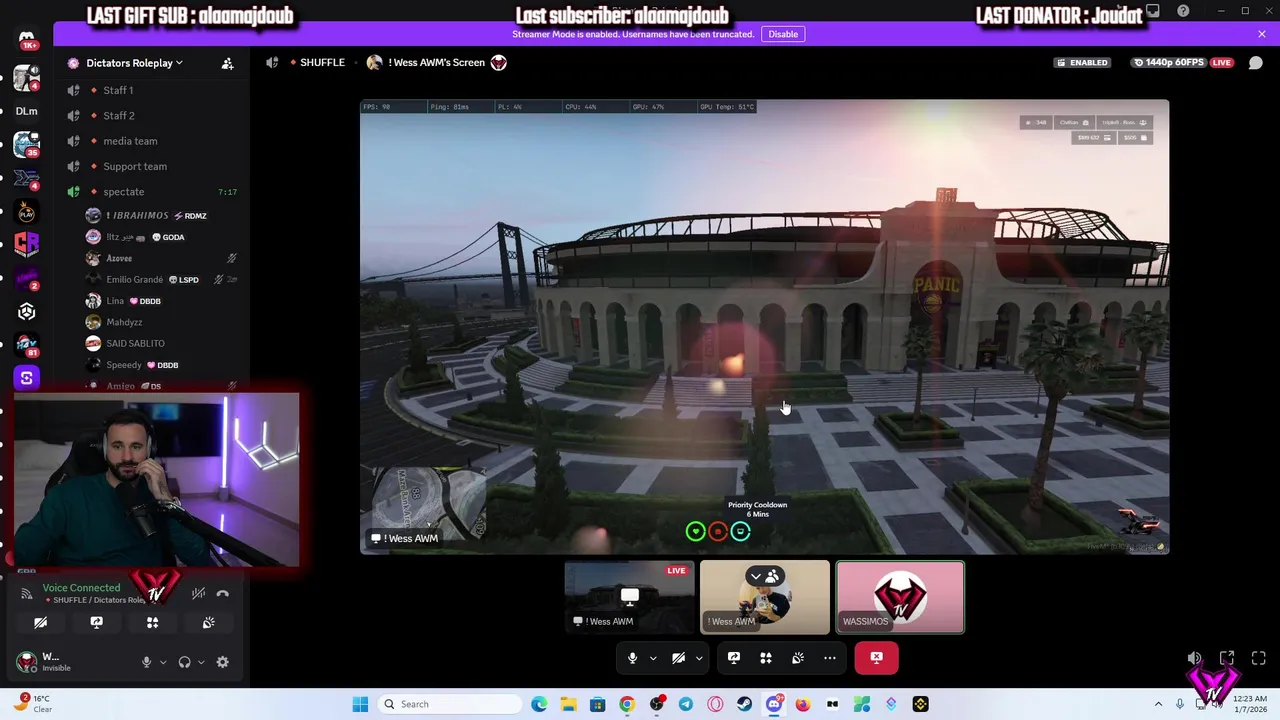The width and height of the screenshot is (1280, 720).
Task: Open camera options arrow in call controls
Action: [699, 658]
